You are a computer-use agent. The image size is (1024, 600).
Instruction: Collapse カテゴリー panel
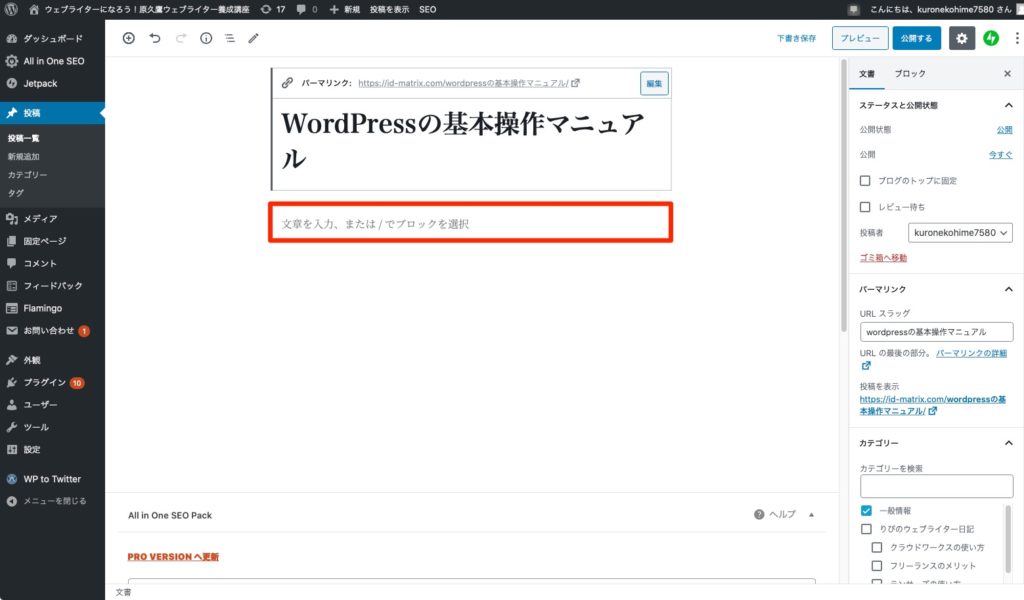(x=1008, y=443)
